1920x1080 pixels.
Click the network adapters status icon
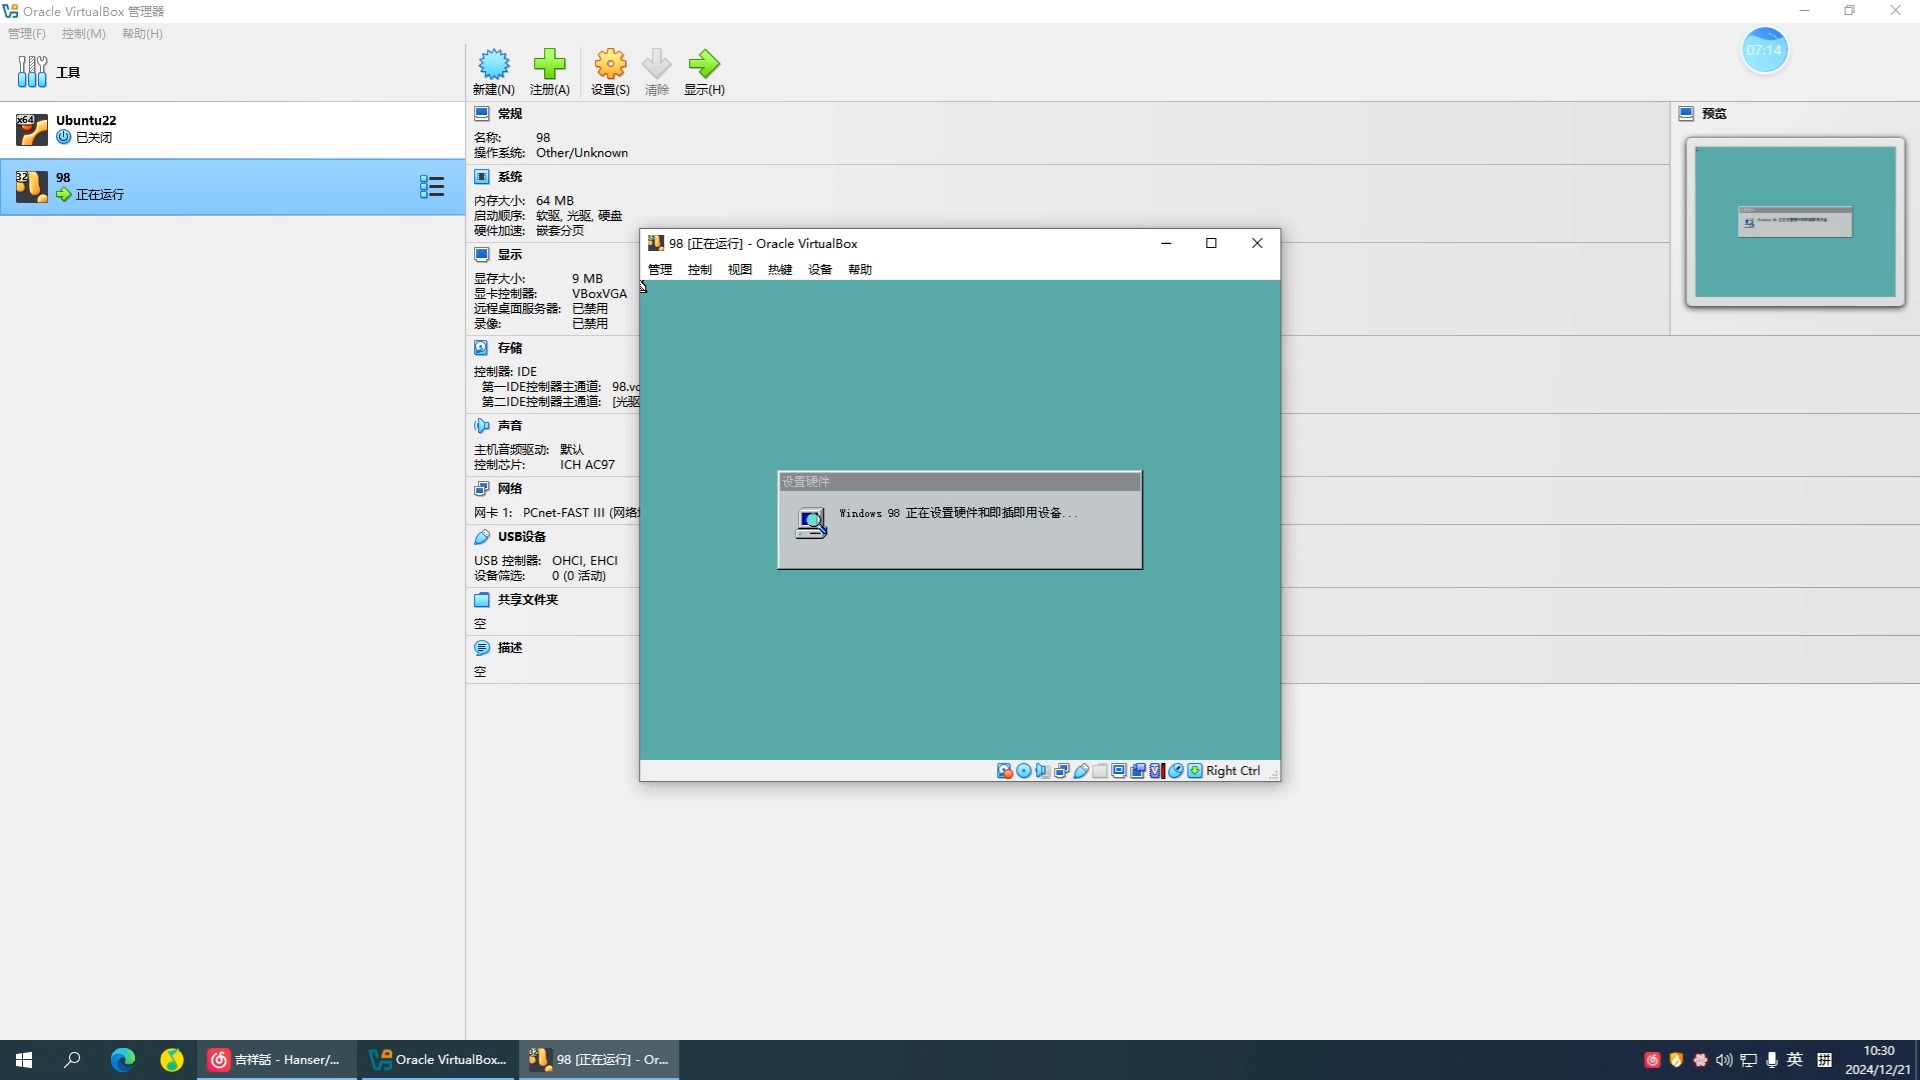coord(1061,771)
